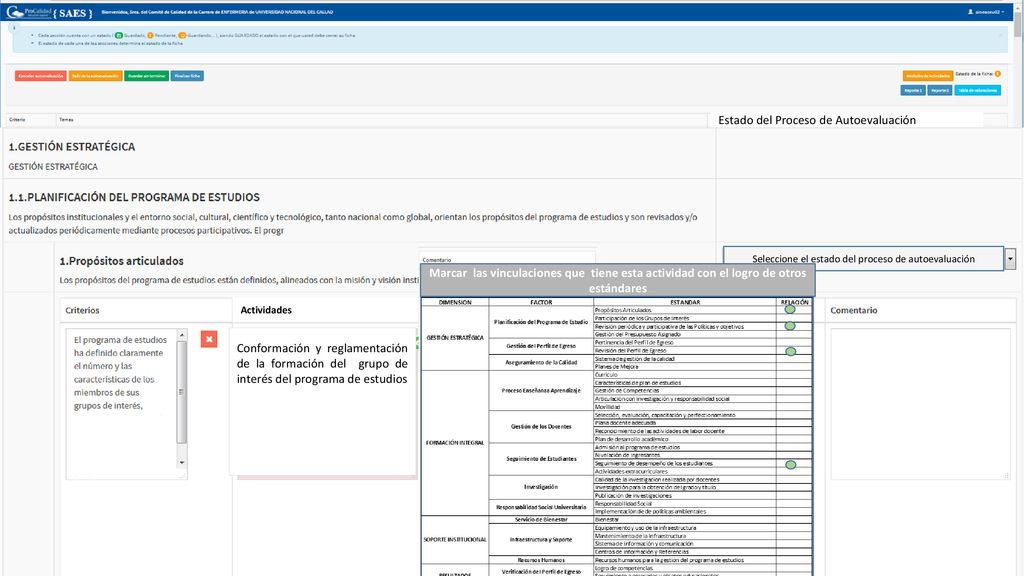The width and height of the screenshot is (1024, 576).
Task: Dismiss the blue info alert banner
Action: (x=1000, y=35)
